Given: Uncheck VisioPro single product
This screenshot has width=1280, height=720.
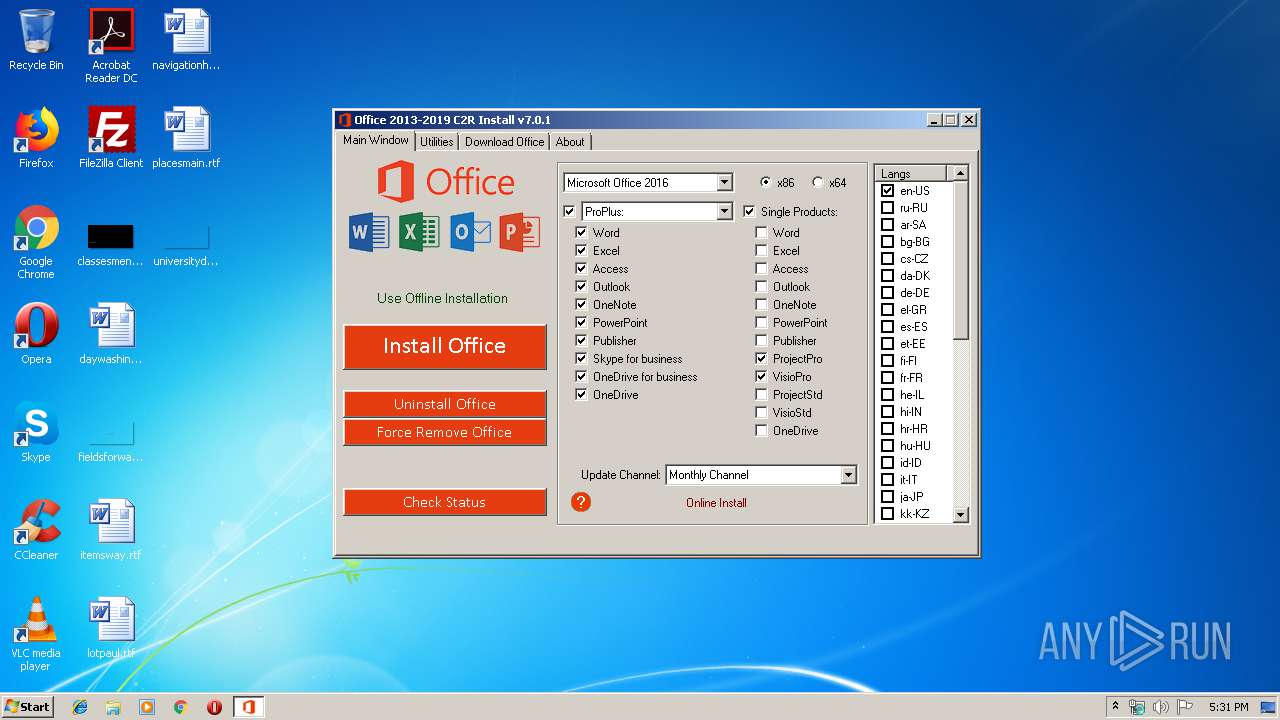Looking at the screenshot, I should coord(761,376).
